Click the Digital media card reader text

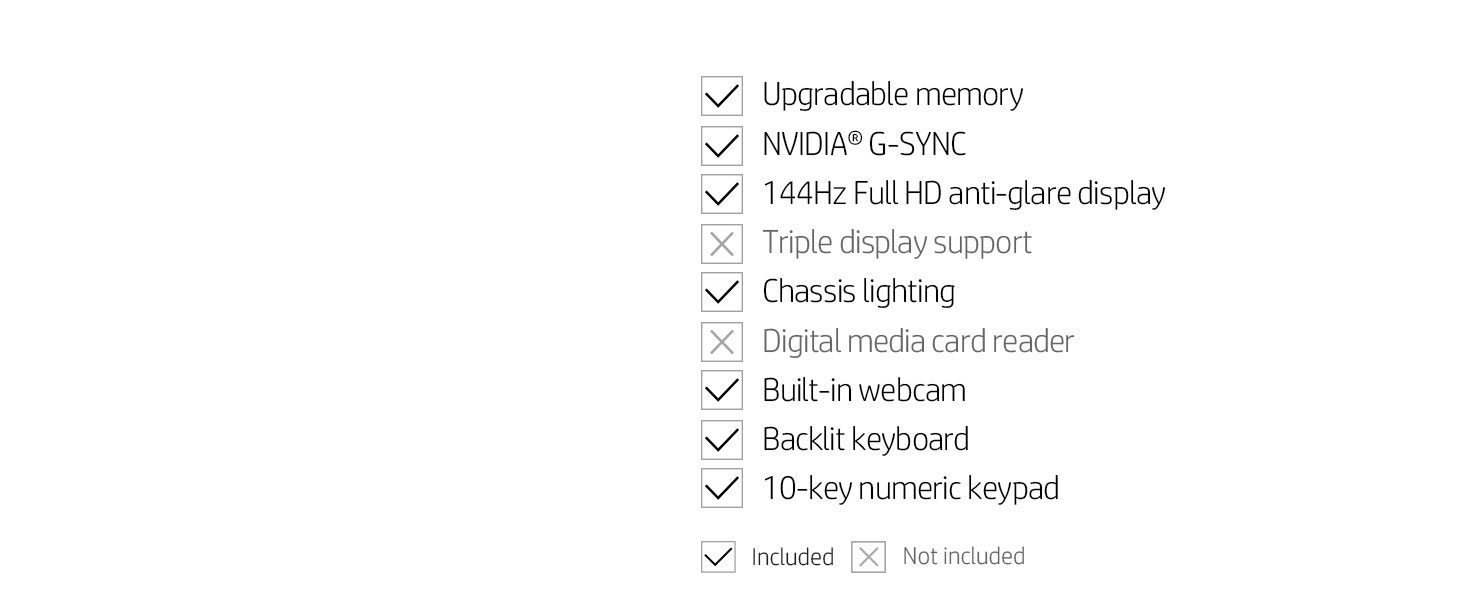point(917,342)
